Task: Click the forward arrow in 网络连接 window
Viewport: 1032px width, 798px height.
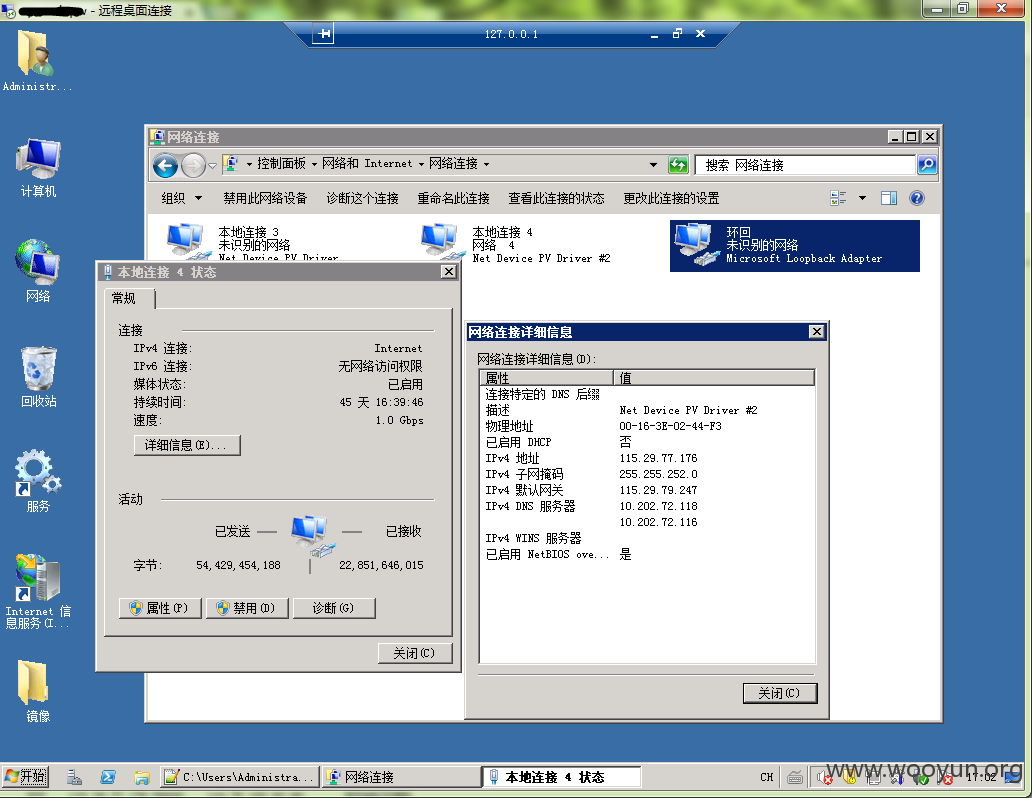Action: (x=193, y=165)
